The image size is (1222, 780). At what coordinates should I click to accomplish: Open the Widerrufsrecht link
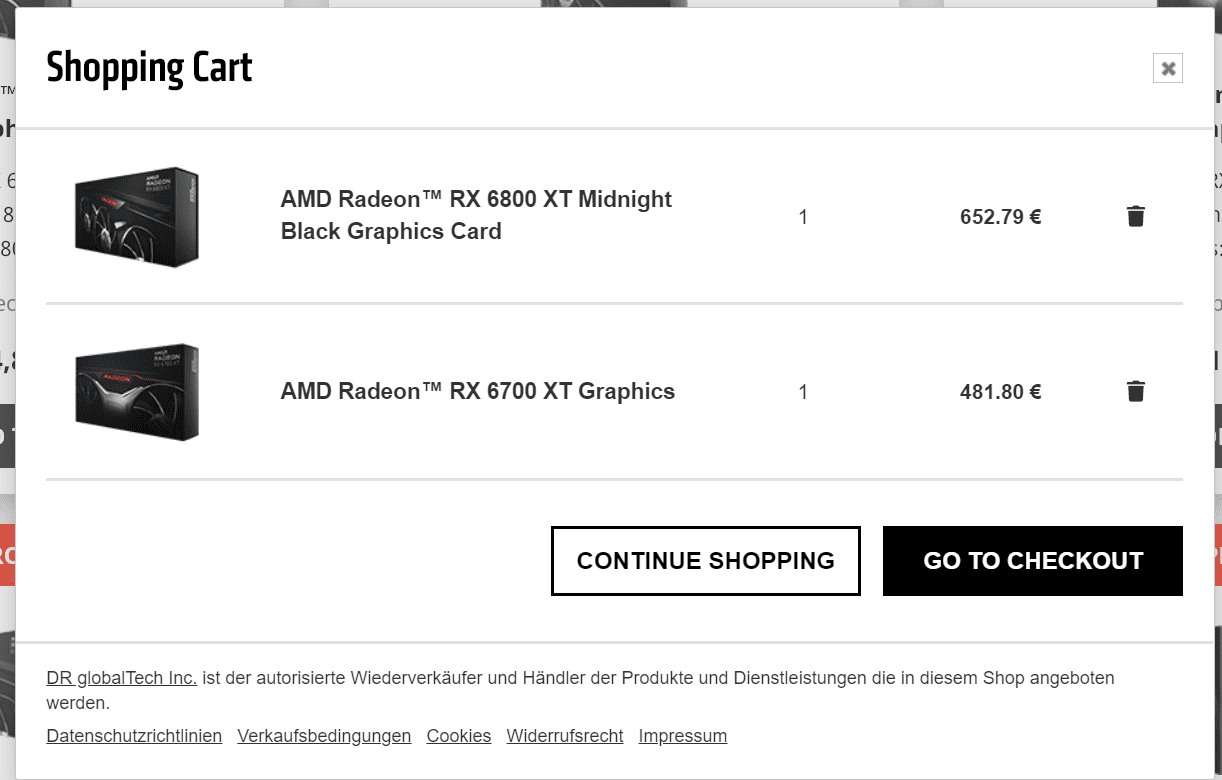point(565,736)
